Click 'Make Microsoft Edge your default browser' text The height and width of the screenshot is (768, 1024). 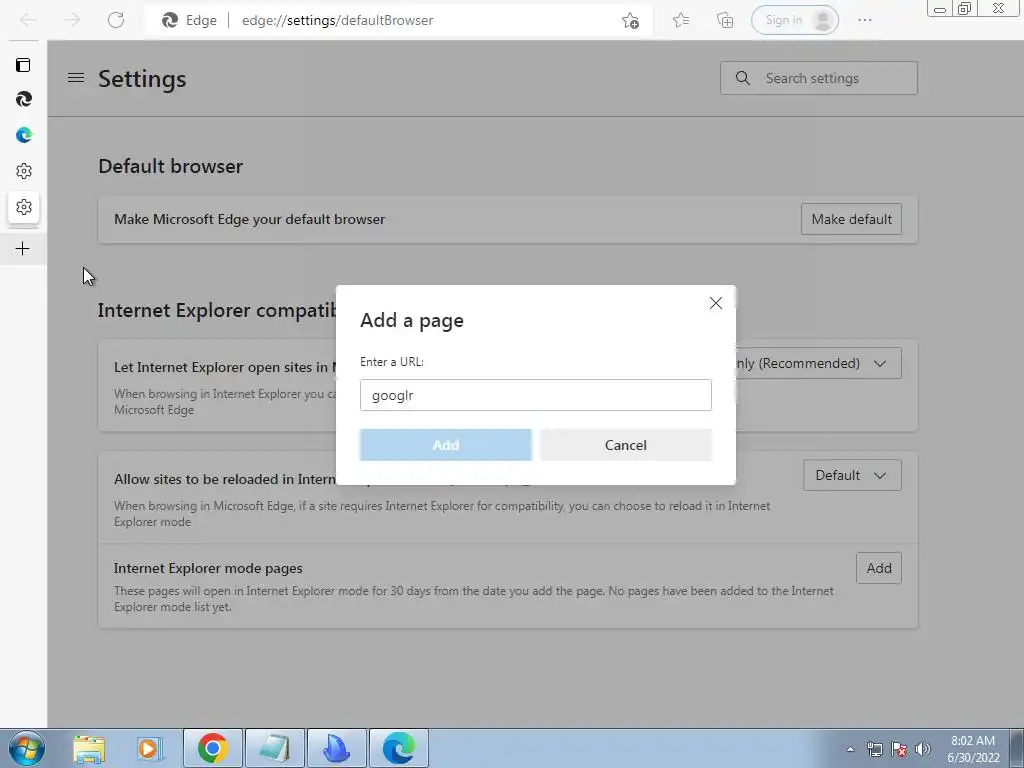coord(249,219)
